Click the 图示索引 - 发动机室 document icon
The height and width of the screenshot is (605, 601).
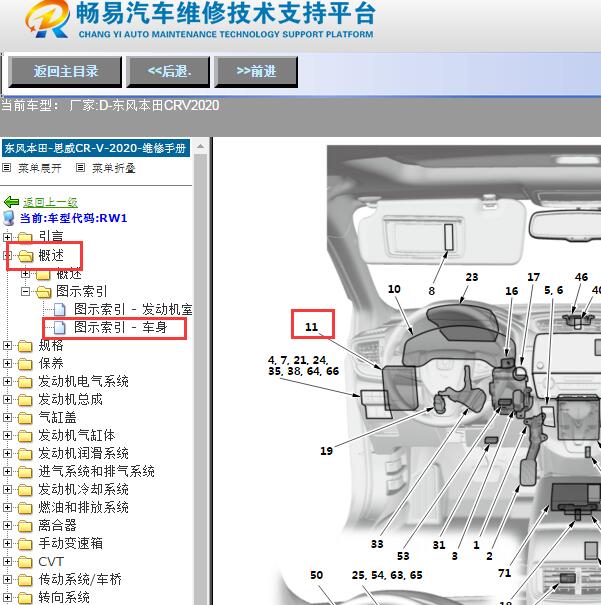[x=59, y=309]
